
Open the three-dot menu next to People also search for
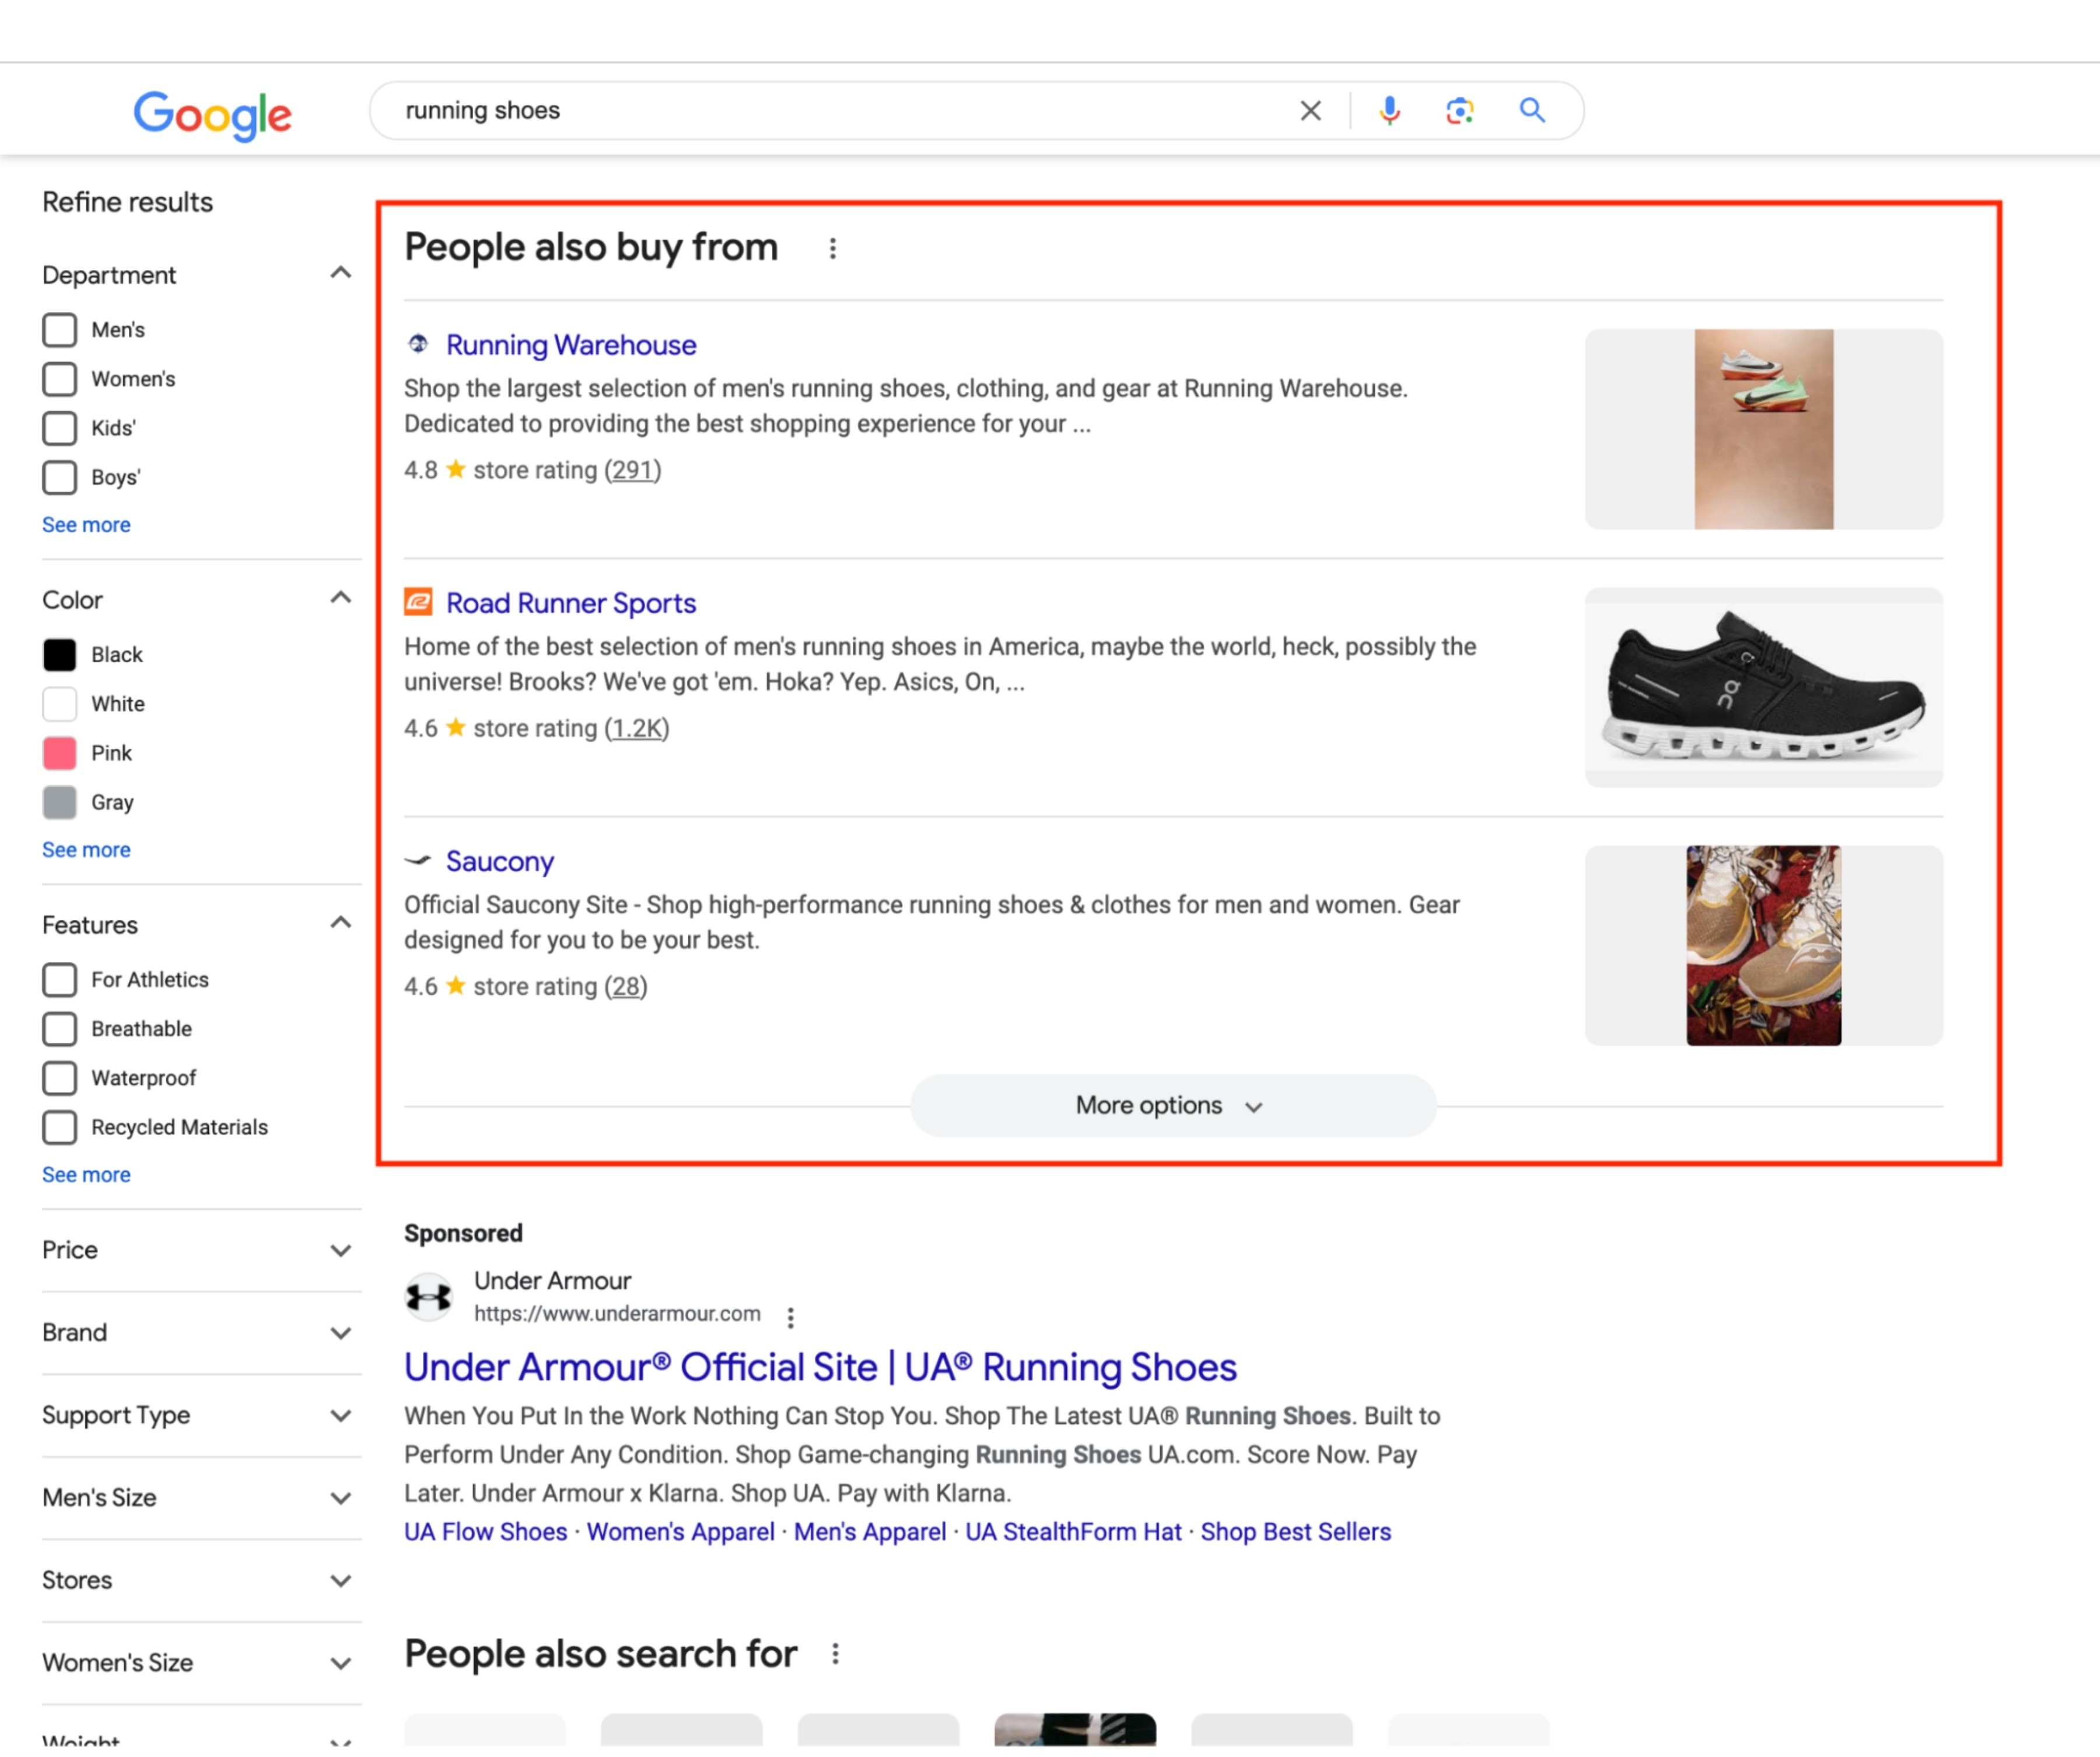pyautogui.click(x=835, y=1653)
